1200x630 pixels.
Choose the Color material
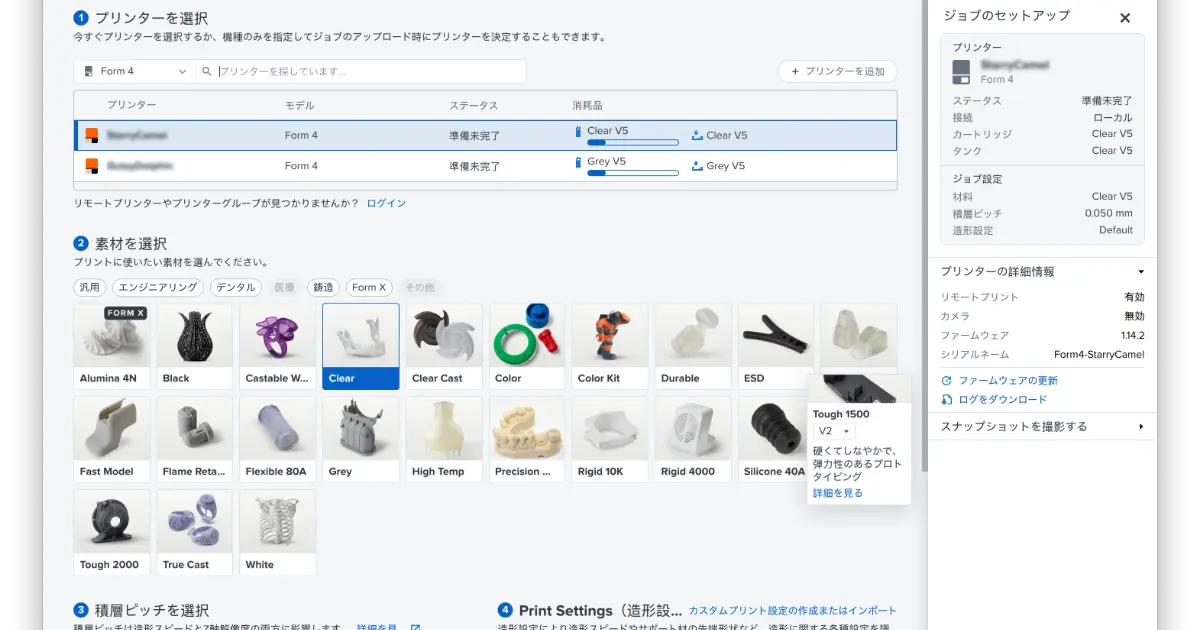click(x=527, y=346)
